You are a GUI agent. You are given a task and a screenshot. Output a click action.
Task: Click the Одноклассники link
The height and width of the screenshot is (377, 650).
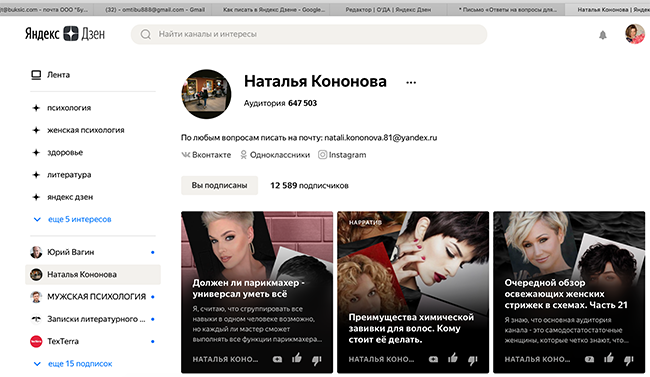(280, 155)
